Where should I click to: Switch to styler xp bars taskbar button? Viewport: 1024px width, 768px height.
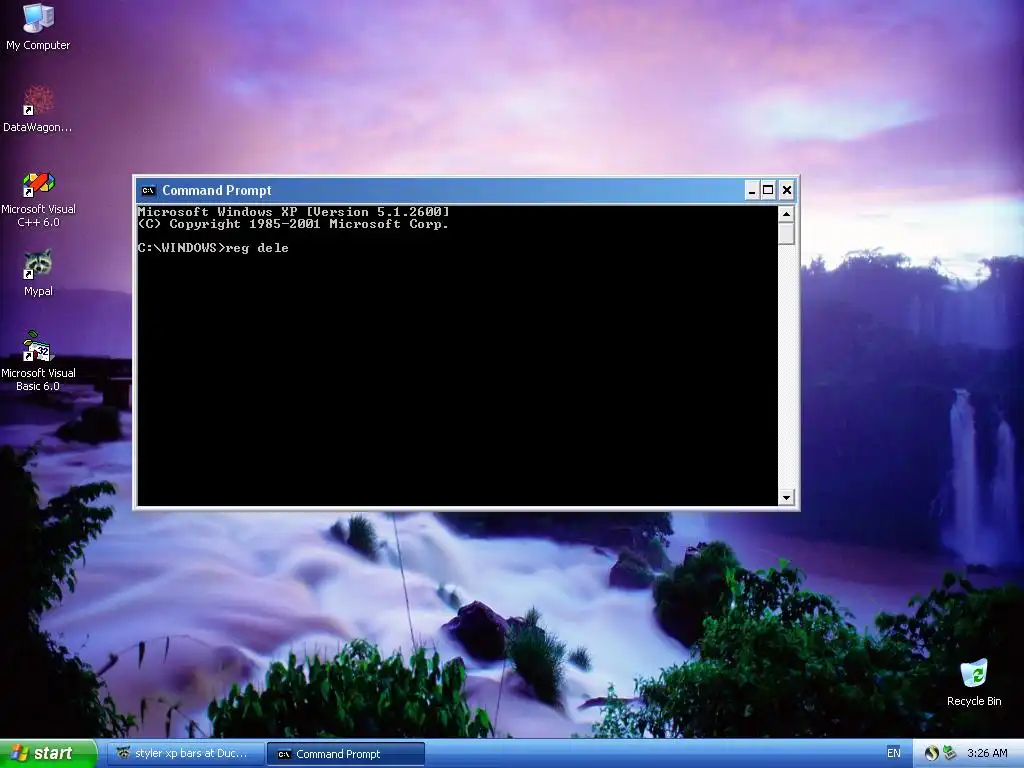(184, 754)
